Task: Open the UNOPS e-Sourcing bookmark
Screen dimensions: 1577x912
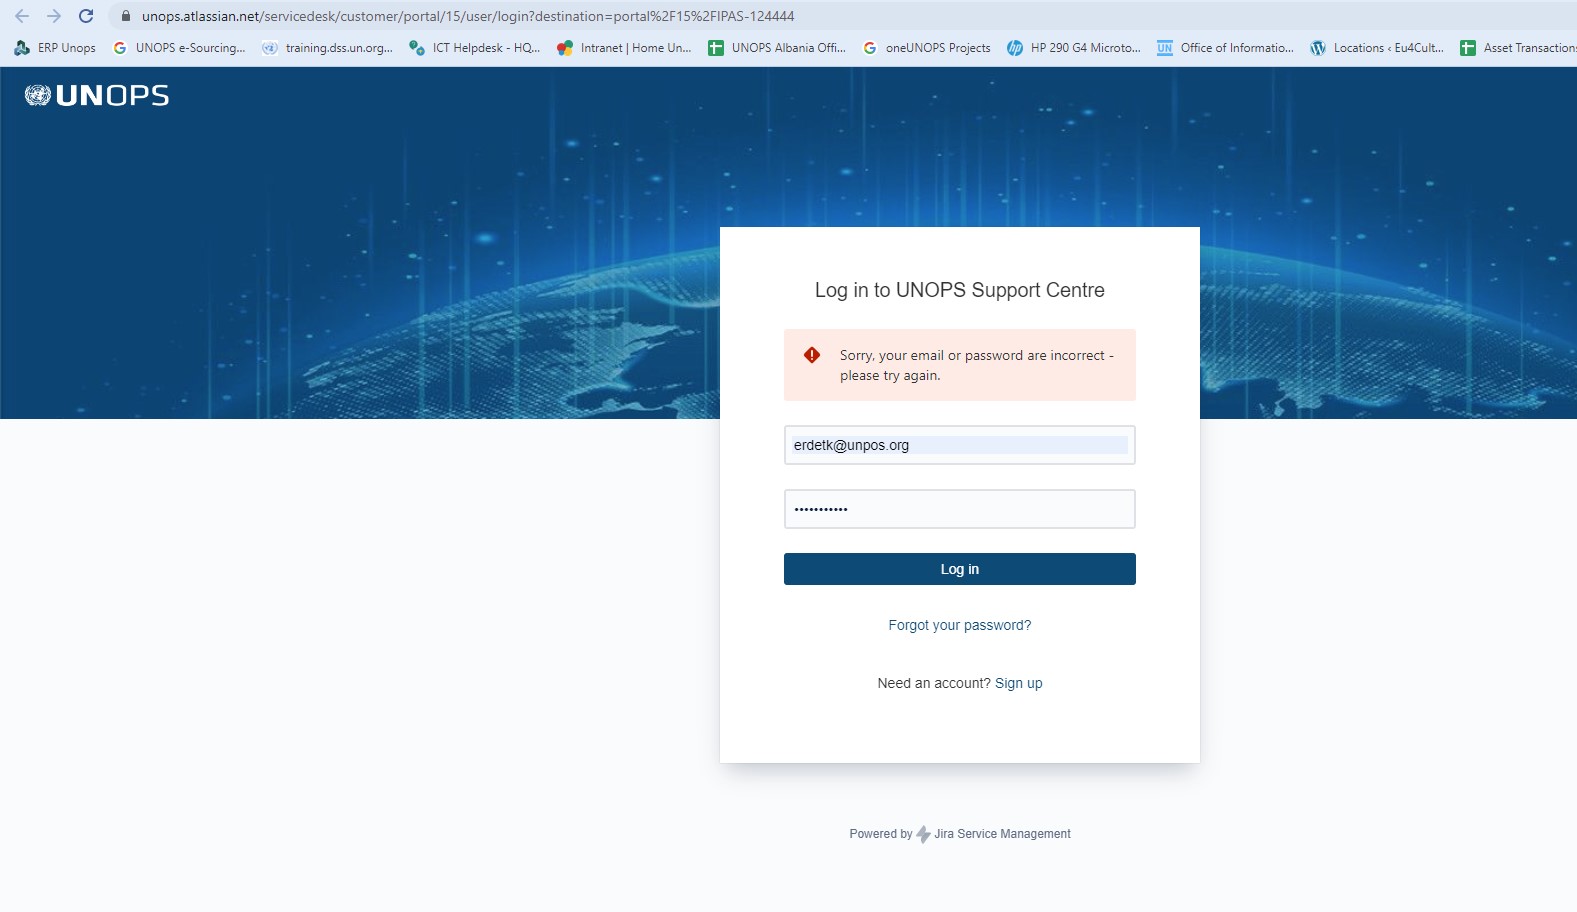Action: click(180, 48)
